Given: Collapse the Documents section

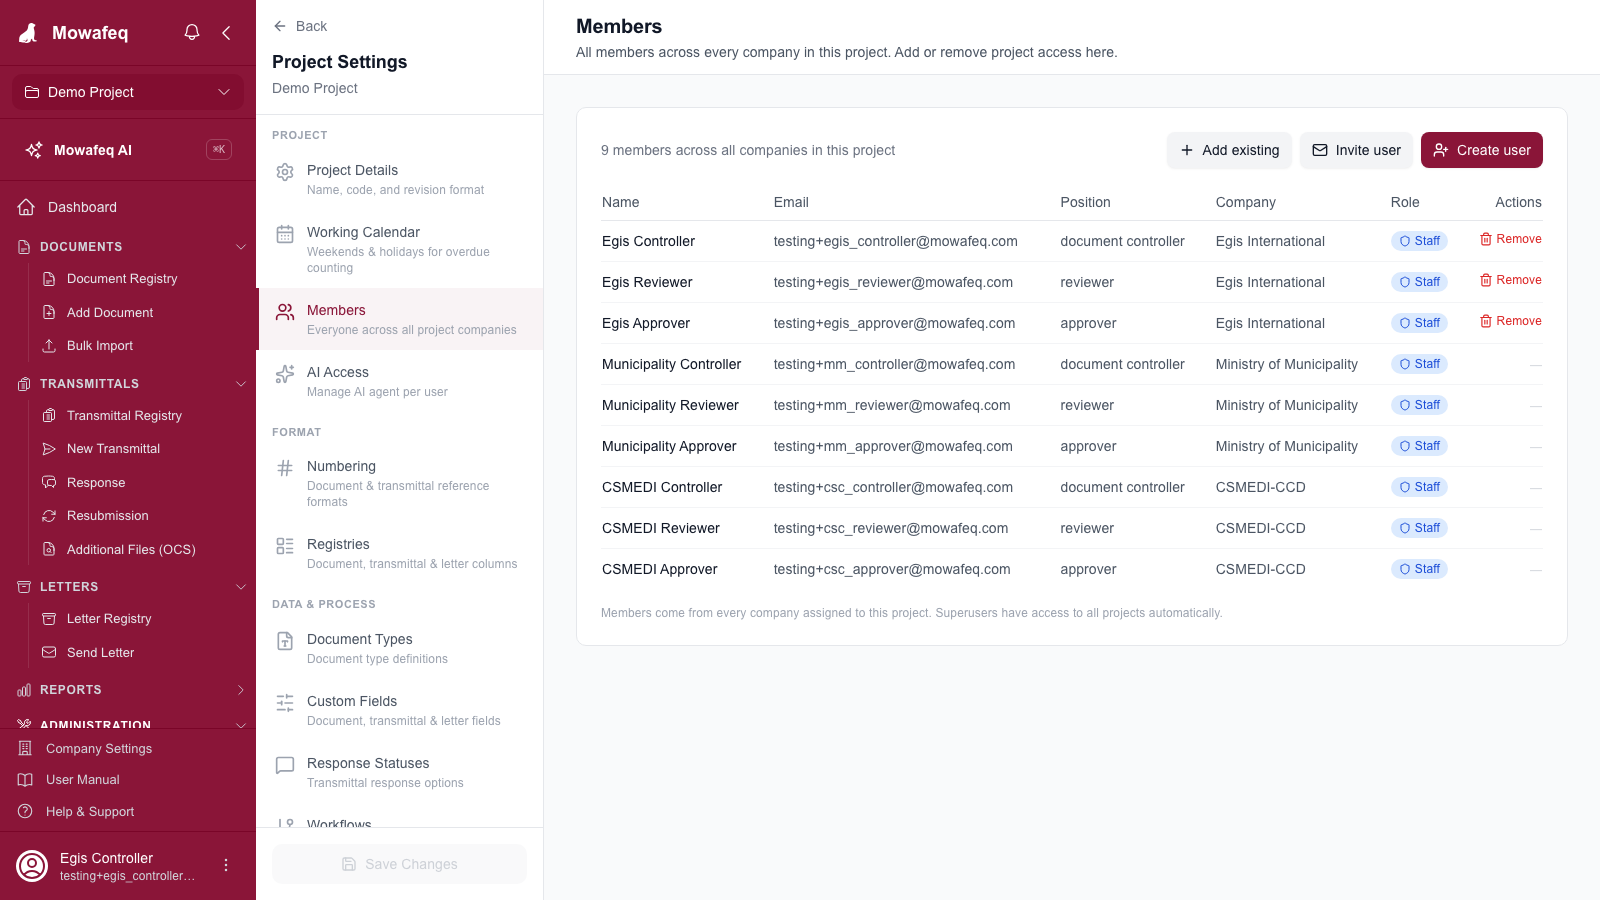Looking at the screenshot, I should click(240, 247).
